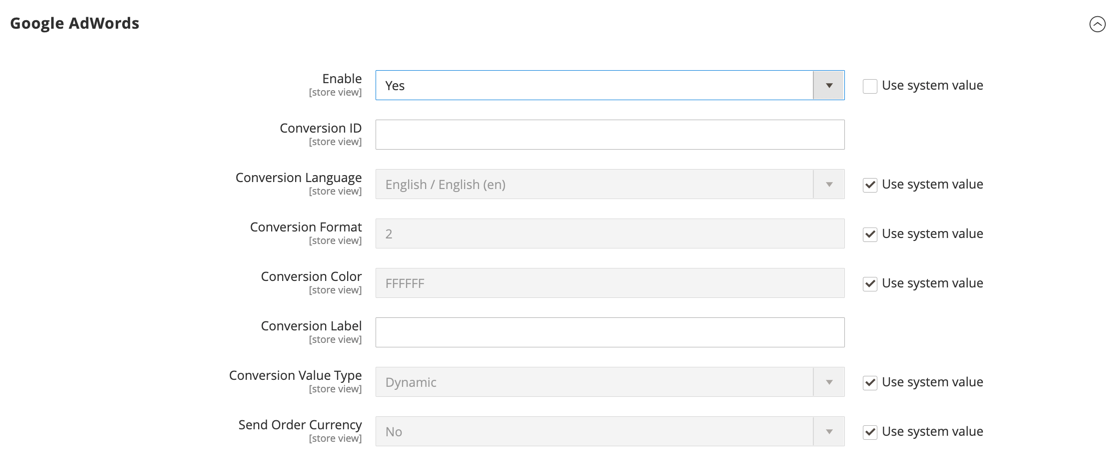Uncheck Use system value for Send Order Currency
The width and height of the screenshot is (1119, 460).
click(870, 431)
